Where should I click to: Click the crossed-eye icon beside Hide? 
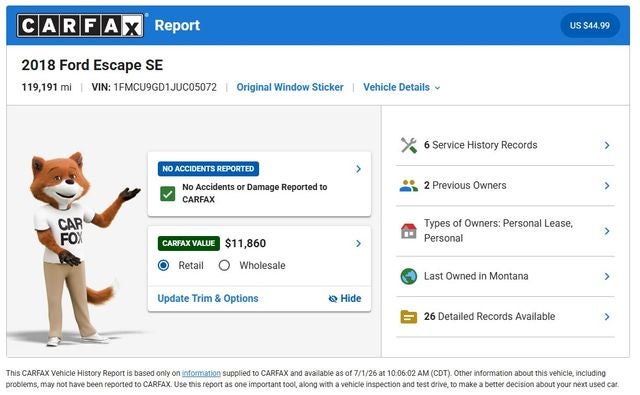(333, 299)
